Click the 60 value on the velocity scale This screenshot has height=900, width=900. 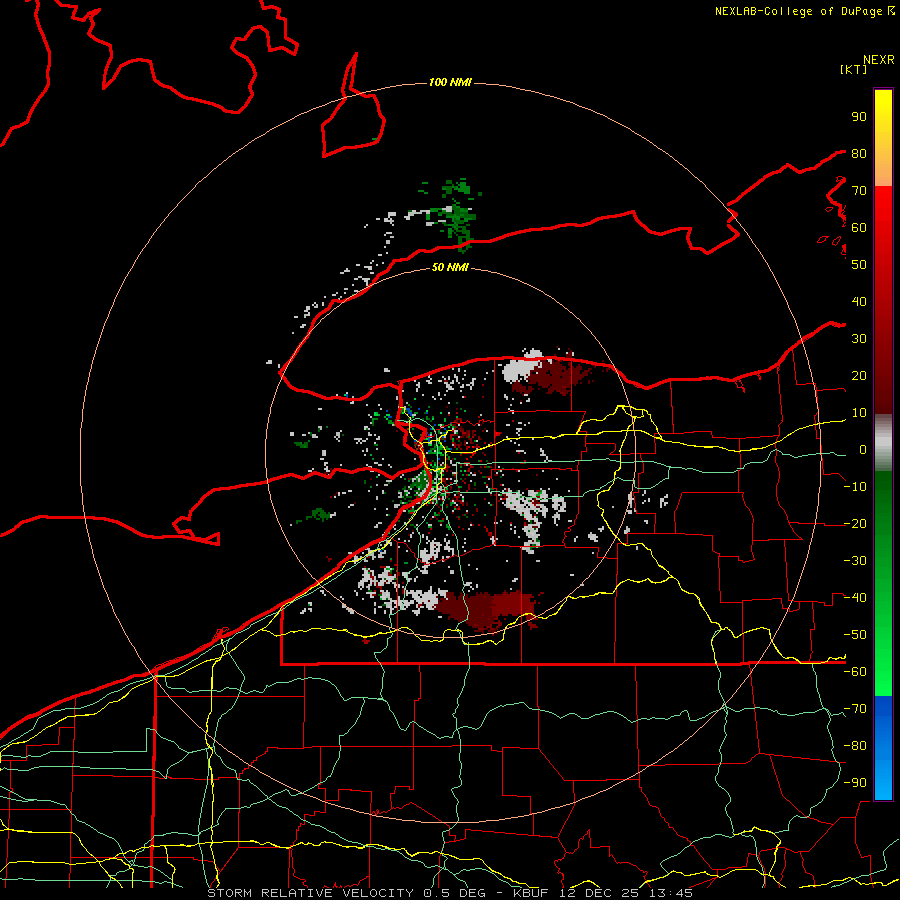pos(859,228)
